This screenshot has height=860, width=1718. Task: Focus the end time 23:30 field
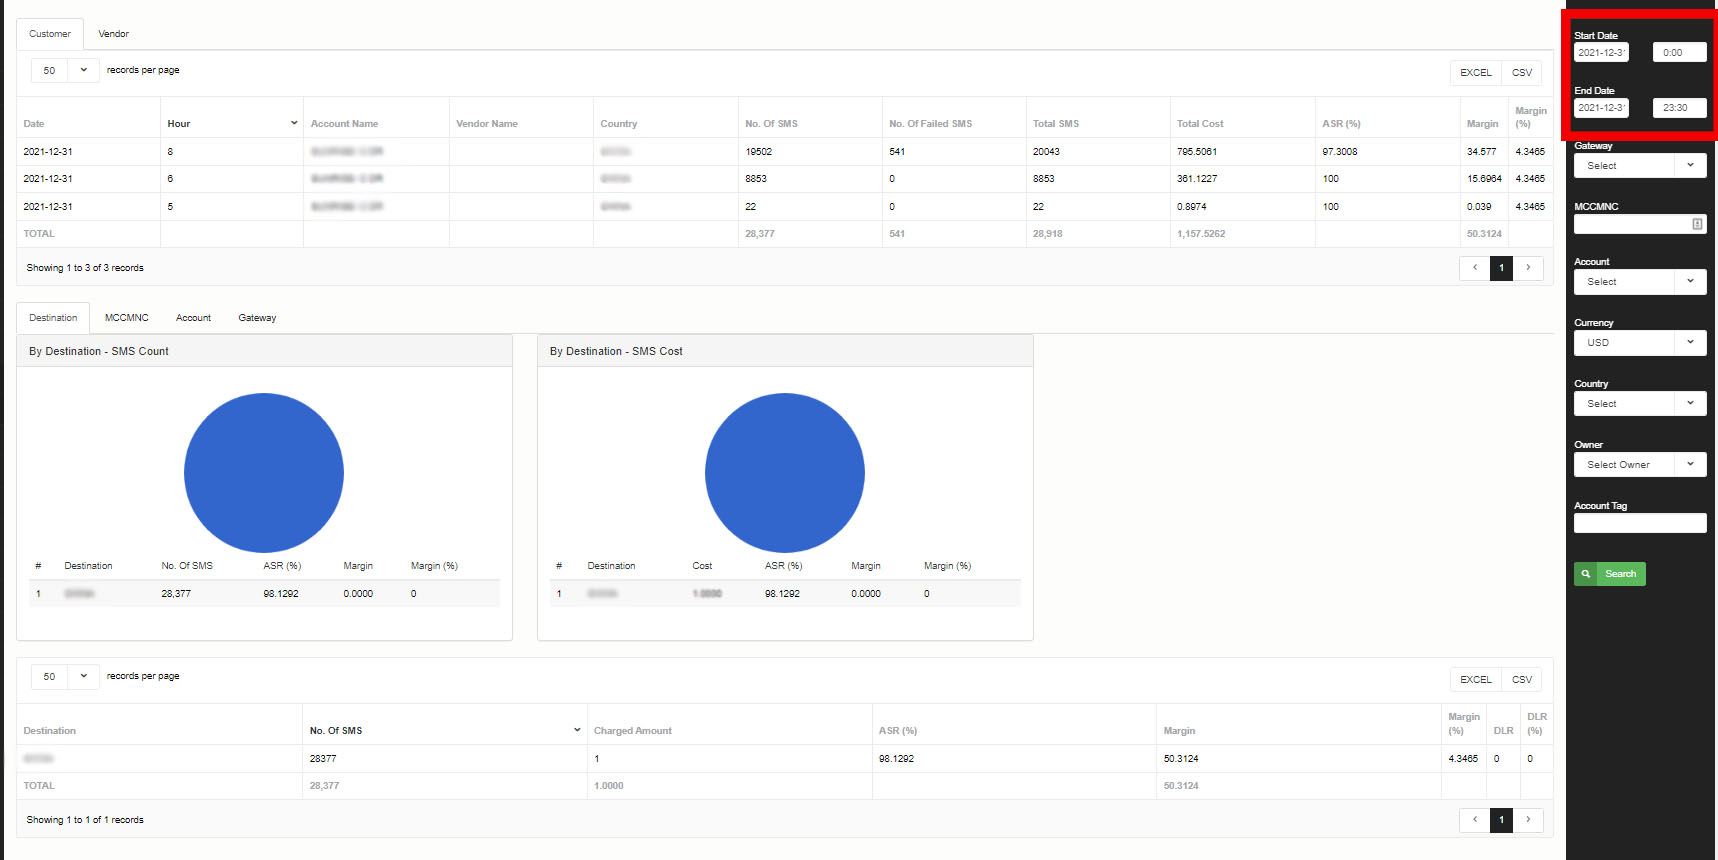click(1679, 108)
